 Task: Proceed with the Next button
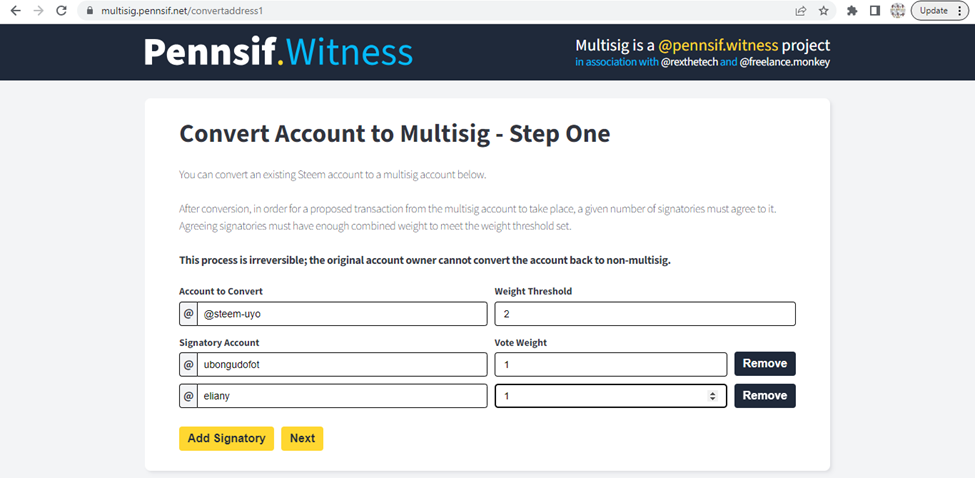(302, 438)
